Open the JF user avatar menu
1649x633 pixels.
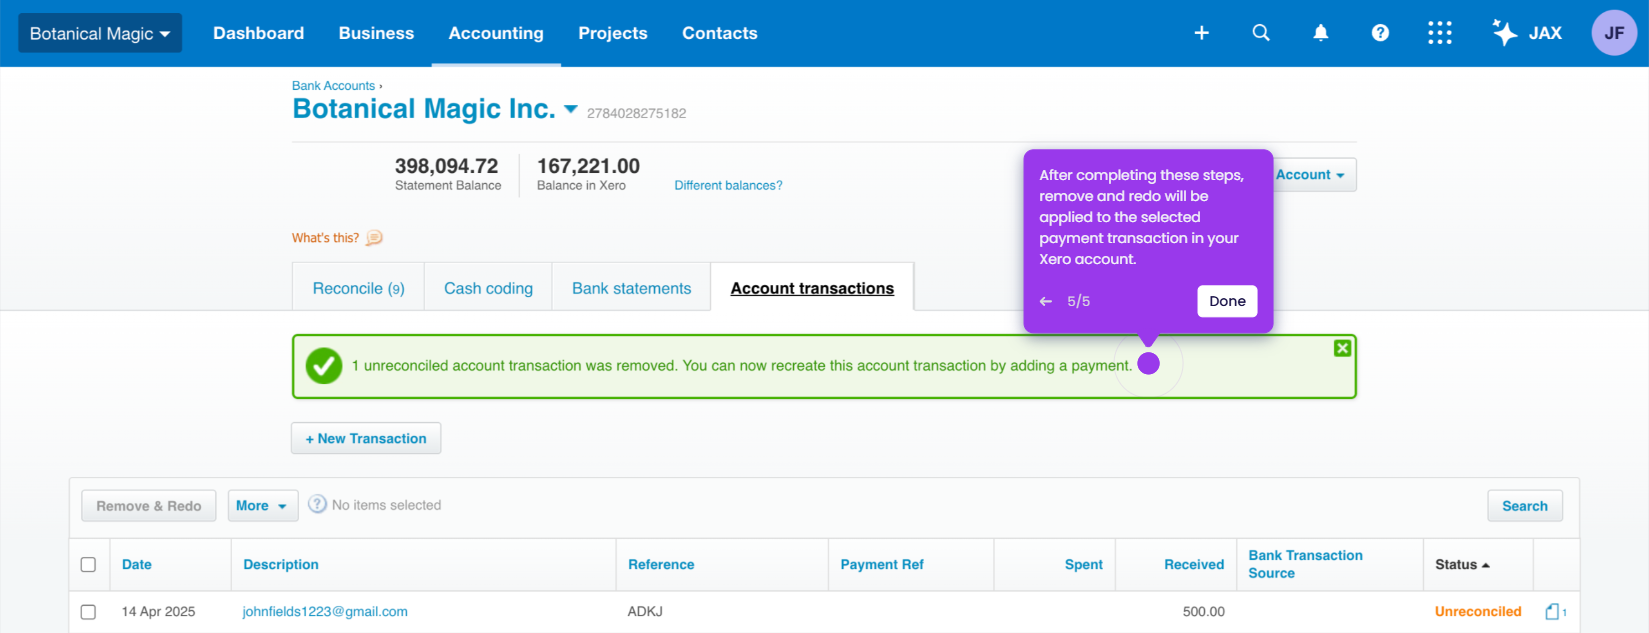pyautogui.click(x=1614, y=33)
